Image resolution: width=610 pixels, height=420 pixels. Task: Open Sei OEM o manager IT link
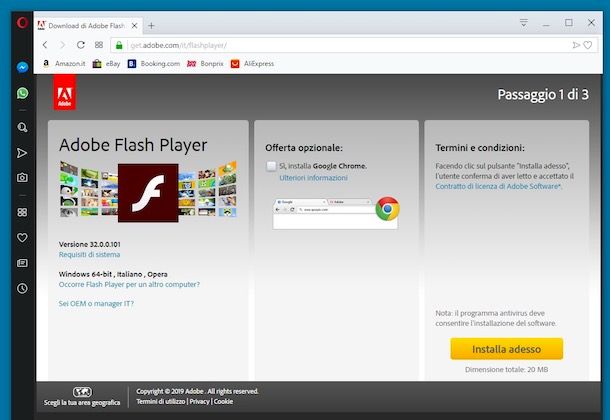96,303
